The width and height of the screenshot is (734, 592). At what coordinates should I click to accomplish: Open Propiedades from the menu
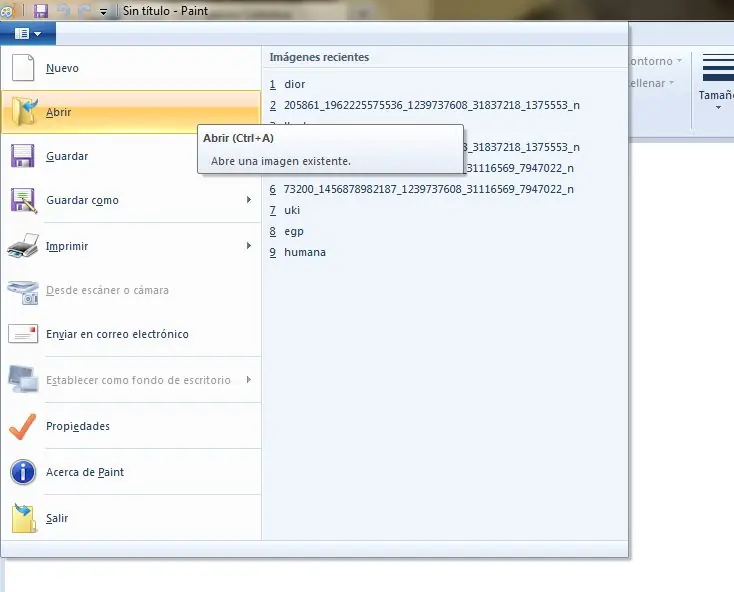tap(131, 426)
